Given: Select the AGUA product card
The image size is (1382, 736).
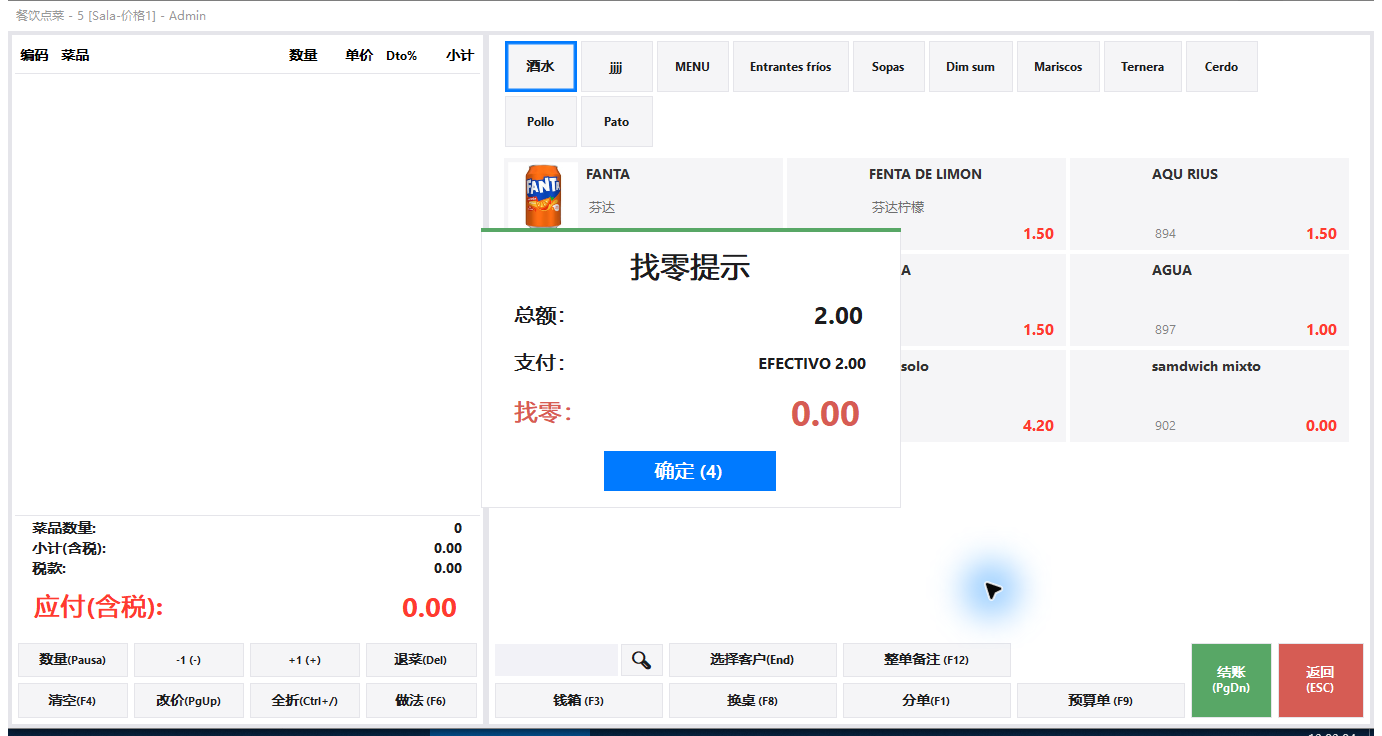Looking at the screenshot, I should 1209,299.
